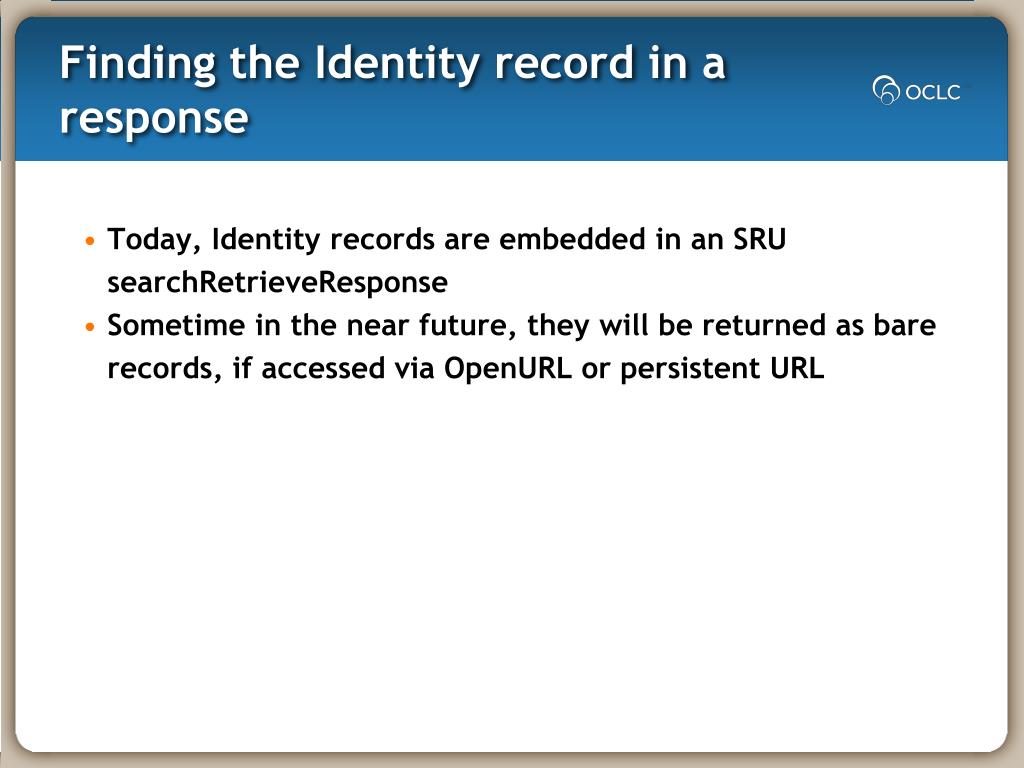Screen dimensions: 1024x768
Task: Click the word "Today," starting the first bullet
Action: click(155, 240)
